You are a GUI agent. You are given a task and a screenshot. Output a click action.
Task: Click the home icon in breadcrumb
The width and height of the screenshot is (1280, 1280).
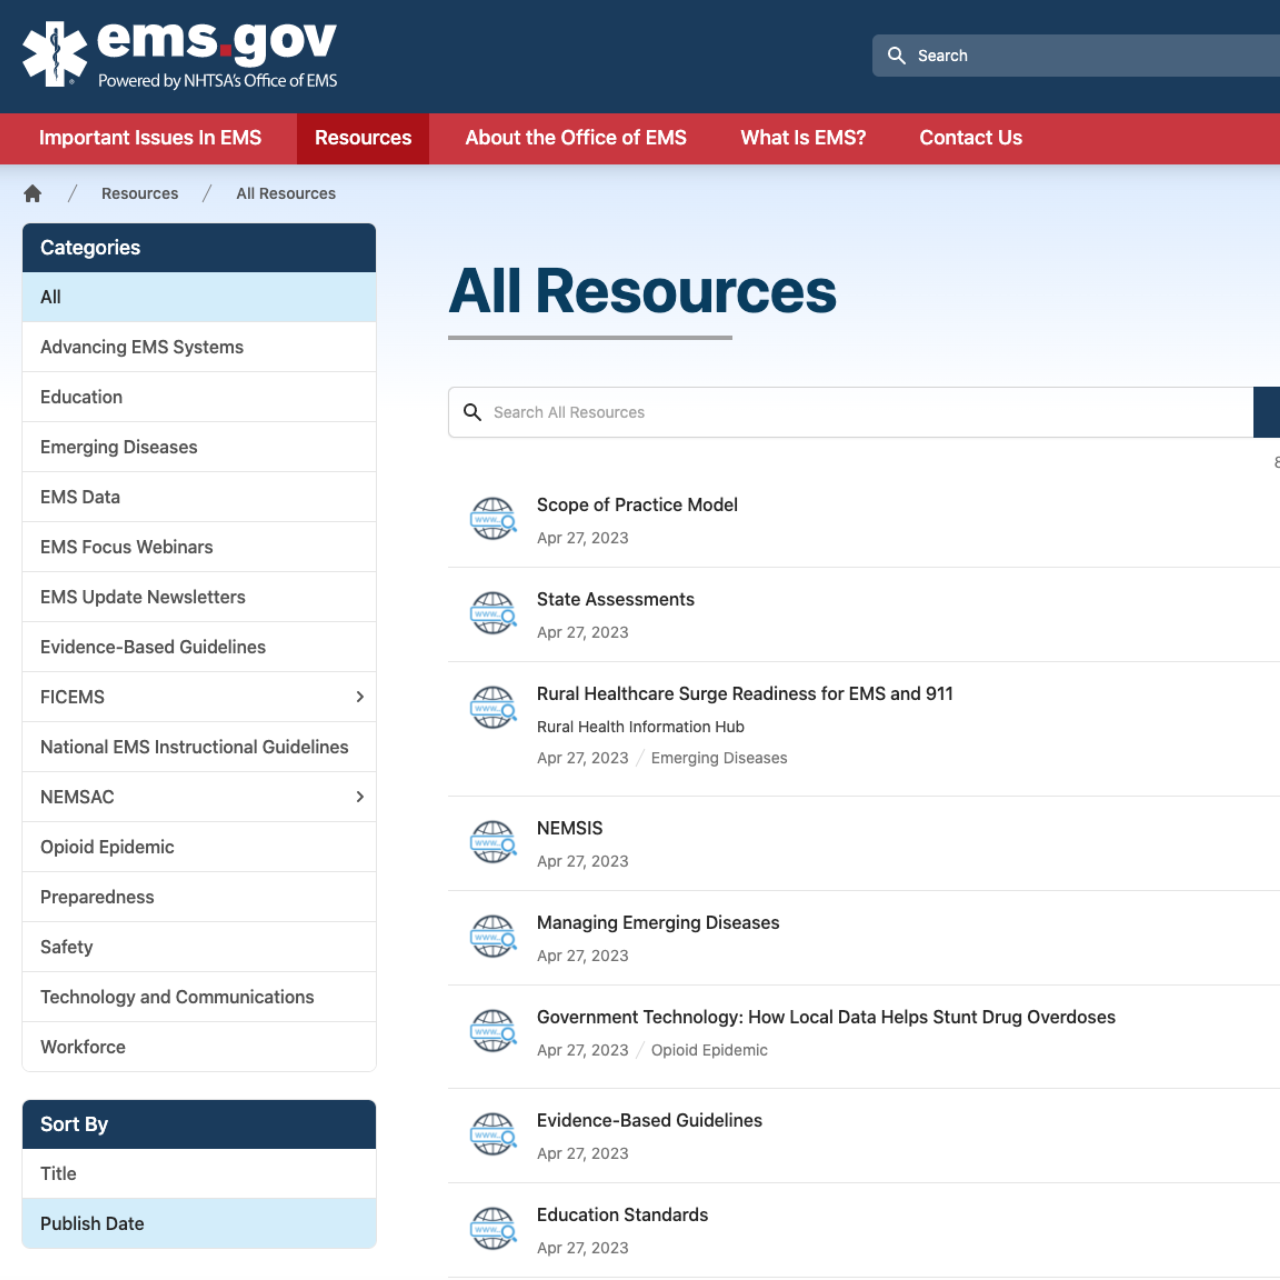33,194
